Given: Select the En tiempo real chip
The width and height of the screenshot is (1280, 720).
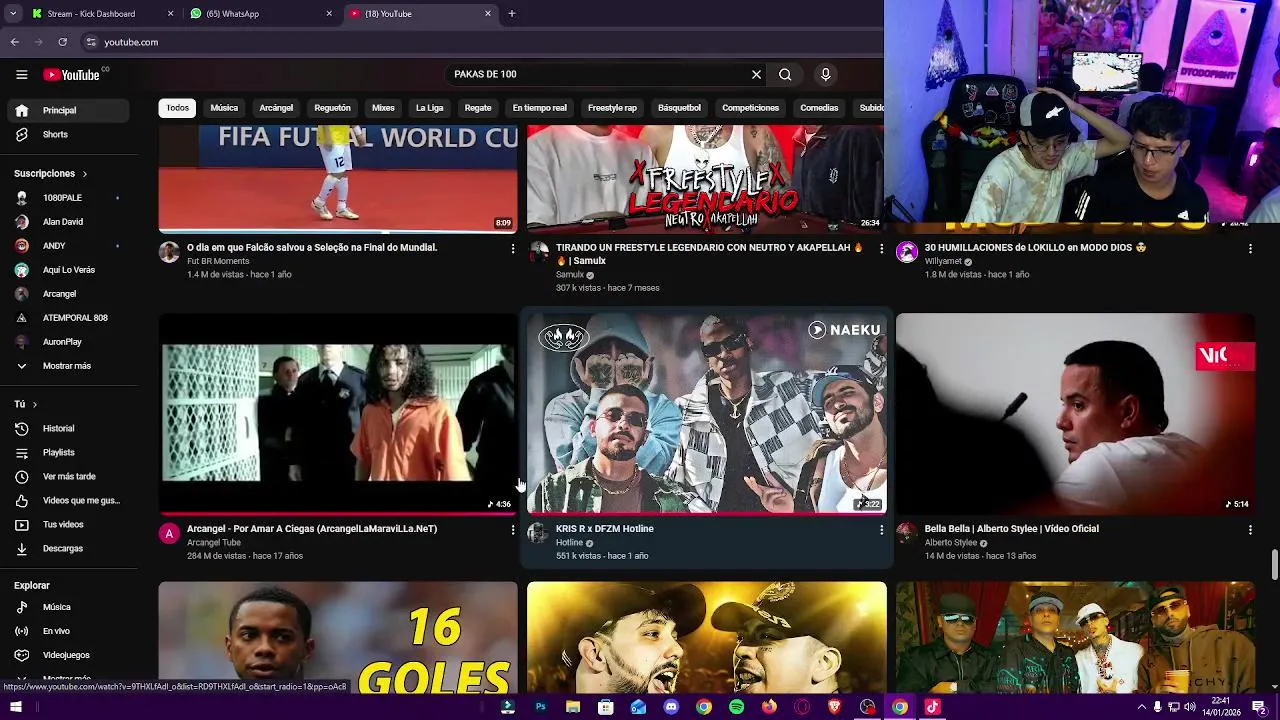Looking at the screenshot, I should 540,108.
